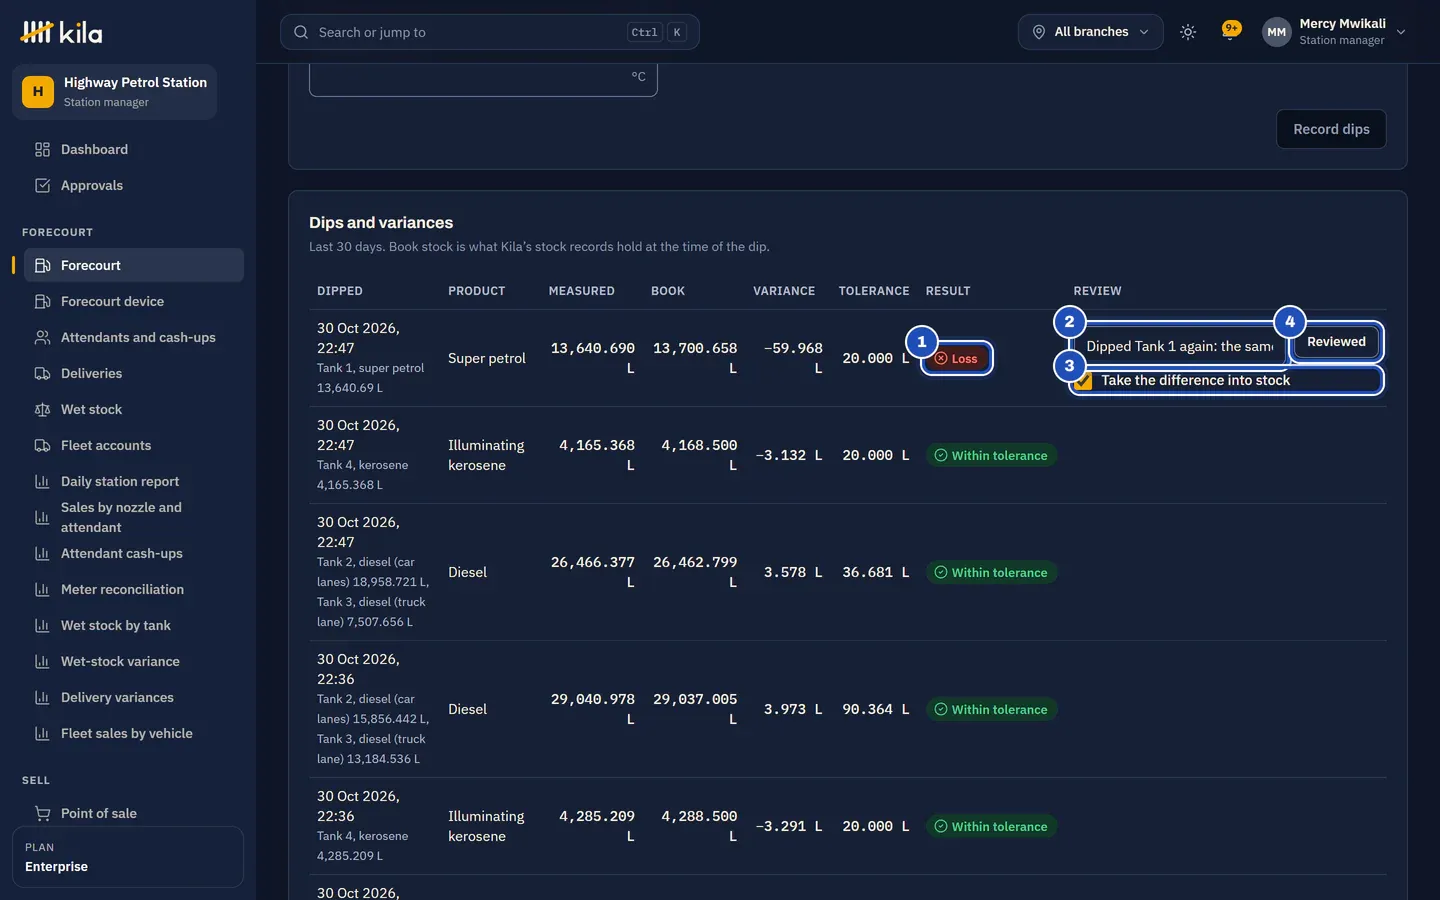
Task: Open Wet stock by tank report
Action: 134,626
